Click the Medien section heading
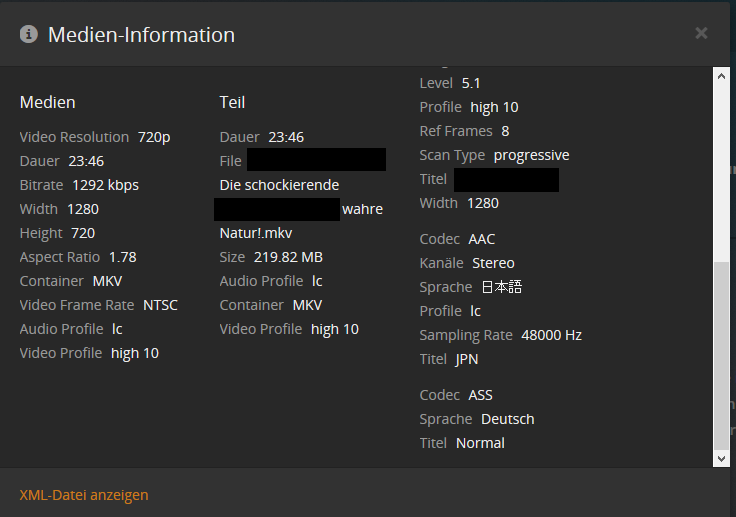736x517 pixels. click(47, 102)
